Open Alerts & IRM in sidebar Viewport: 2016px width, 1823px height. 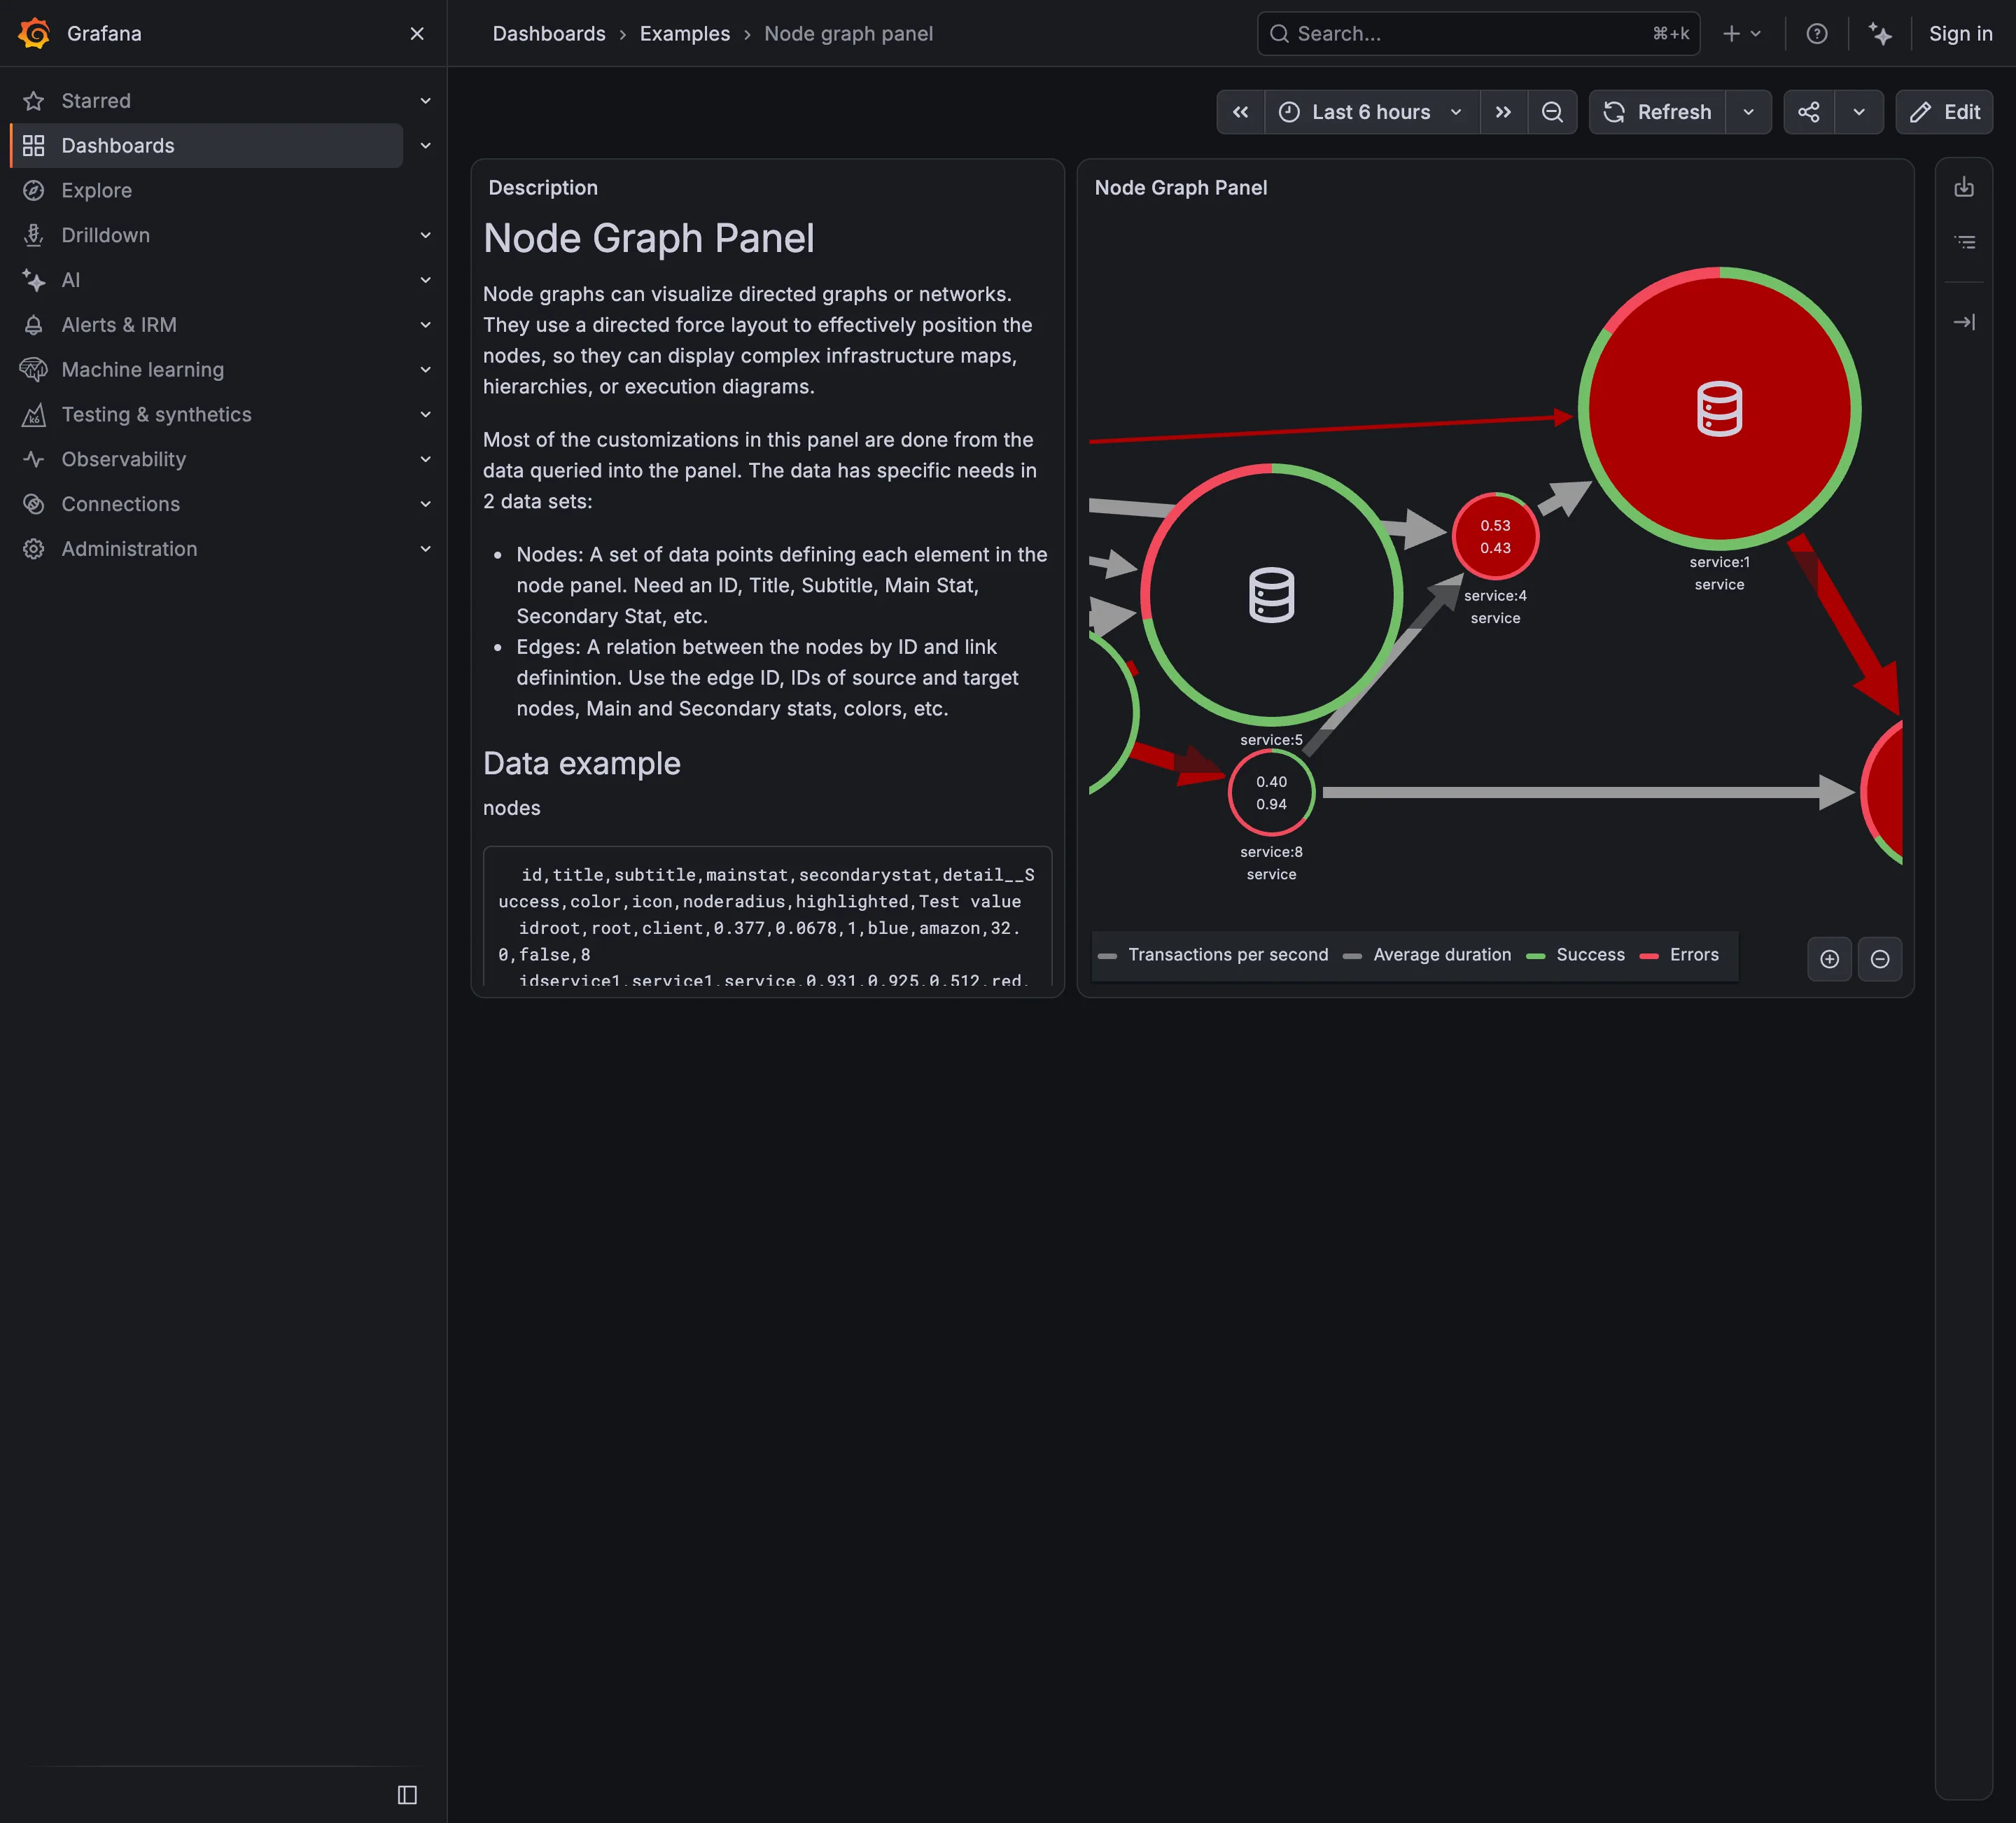pos(118,325)
